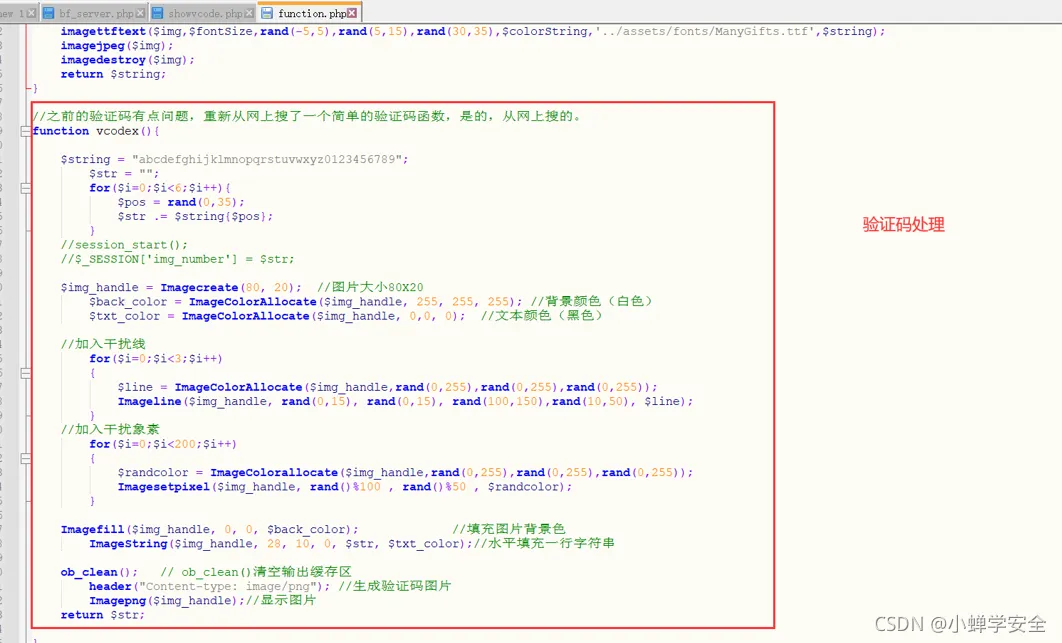Click the '$txt_color = ImageColorAllocate' line
This screenshot has width=1062, height=643.
coord(345,316)
